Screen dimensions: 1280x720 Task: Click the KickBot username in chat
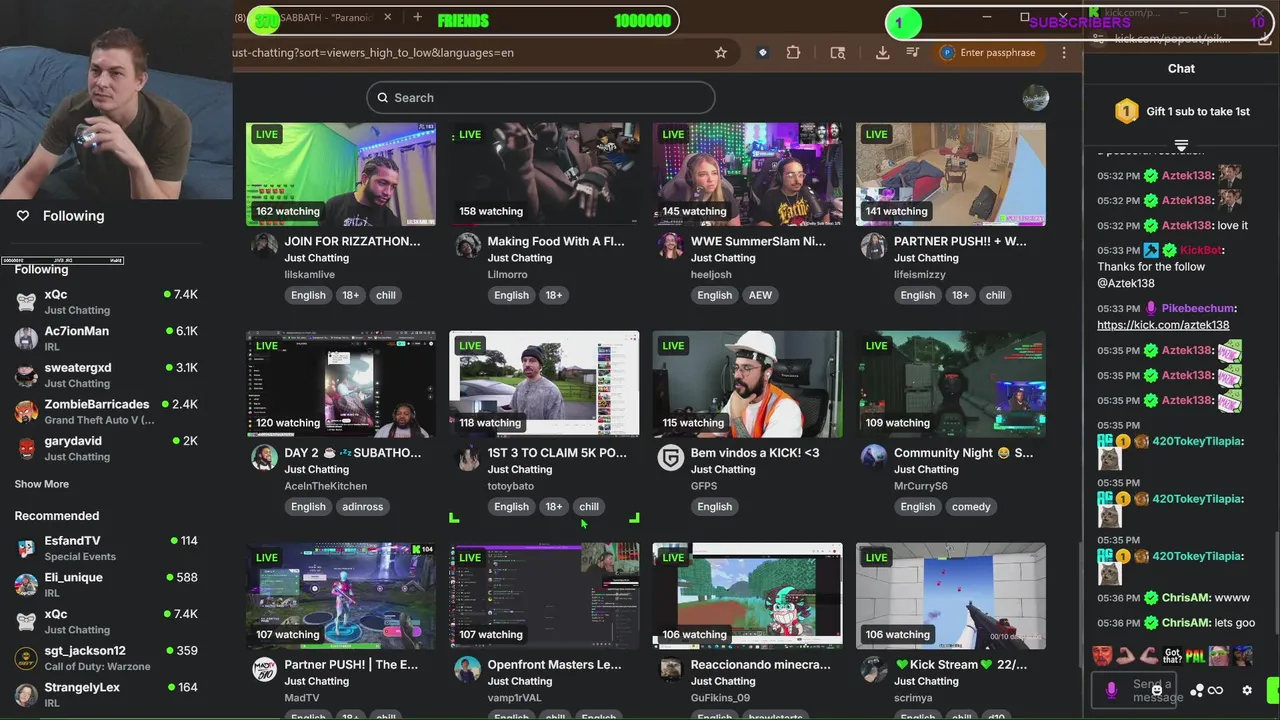[1200, 250]
